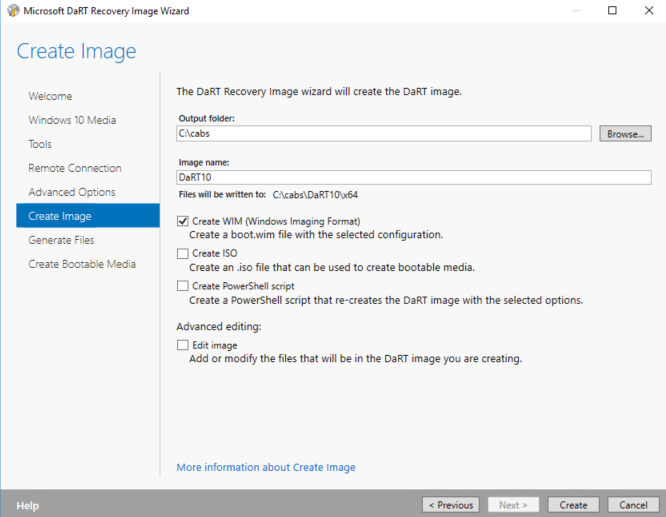Screen dimensions: 666x517
Task: Open the Create Bootable Media step
Action: click(x=82, y=264)
